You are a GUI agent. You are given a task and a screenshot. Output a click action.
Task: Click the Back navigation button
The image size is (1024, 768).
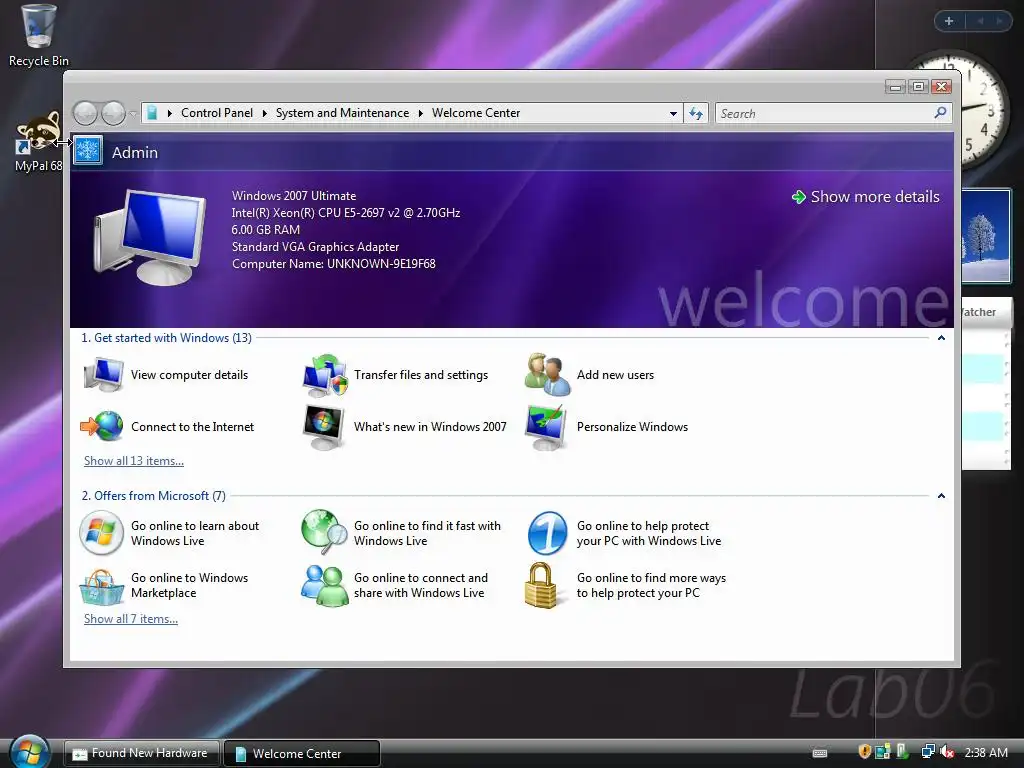tap(85, 113)
